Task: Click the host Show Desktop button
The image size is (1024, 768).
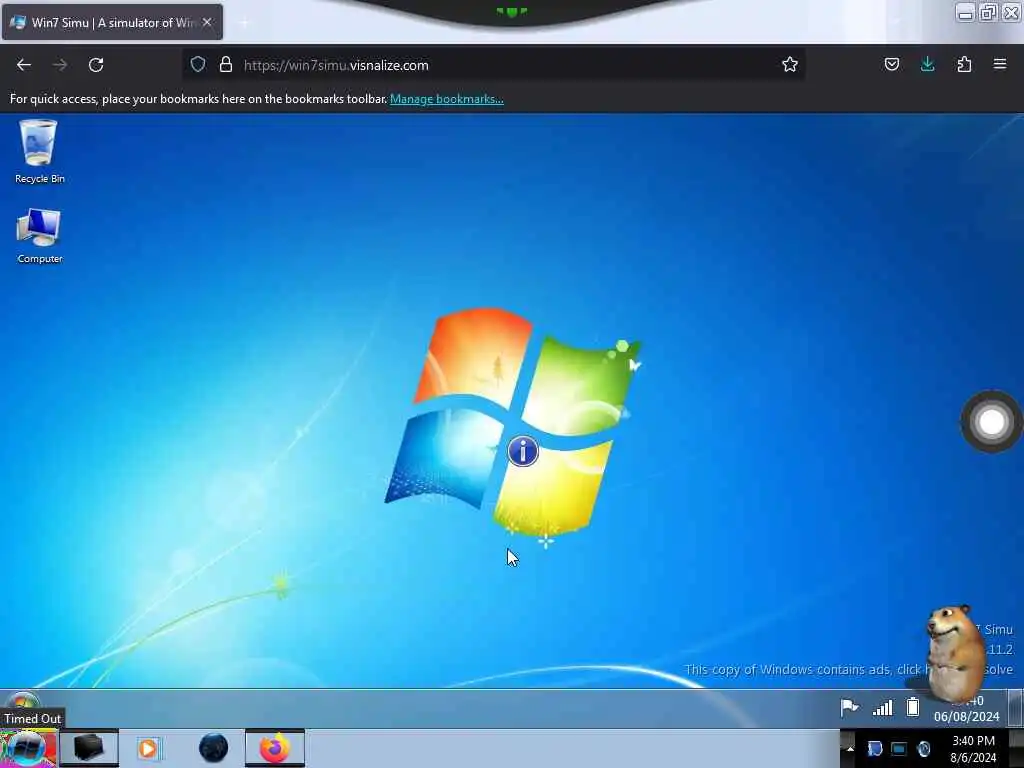Action: 1016,748
